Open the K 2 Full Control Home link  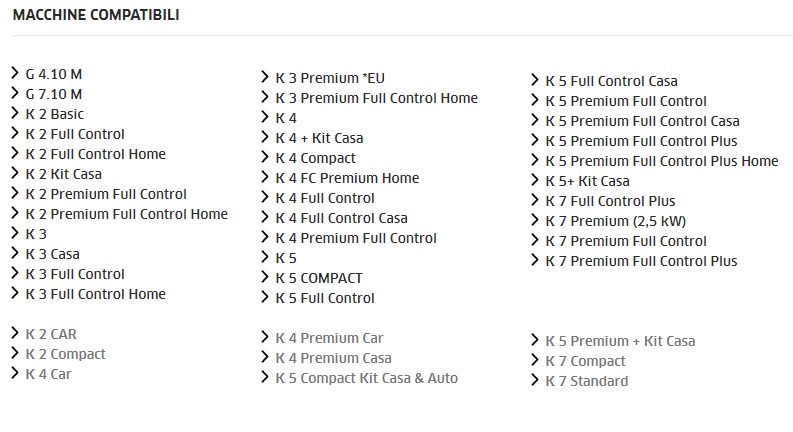tap(96, 154)
